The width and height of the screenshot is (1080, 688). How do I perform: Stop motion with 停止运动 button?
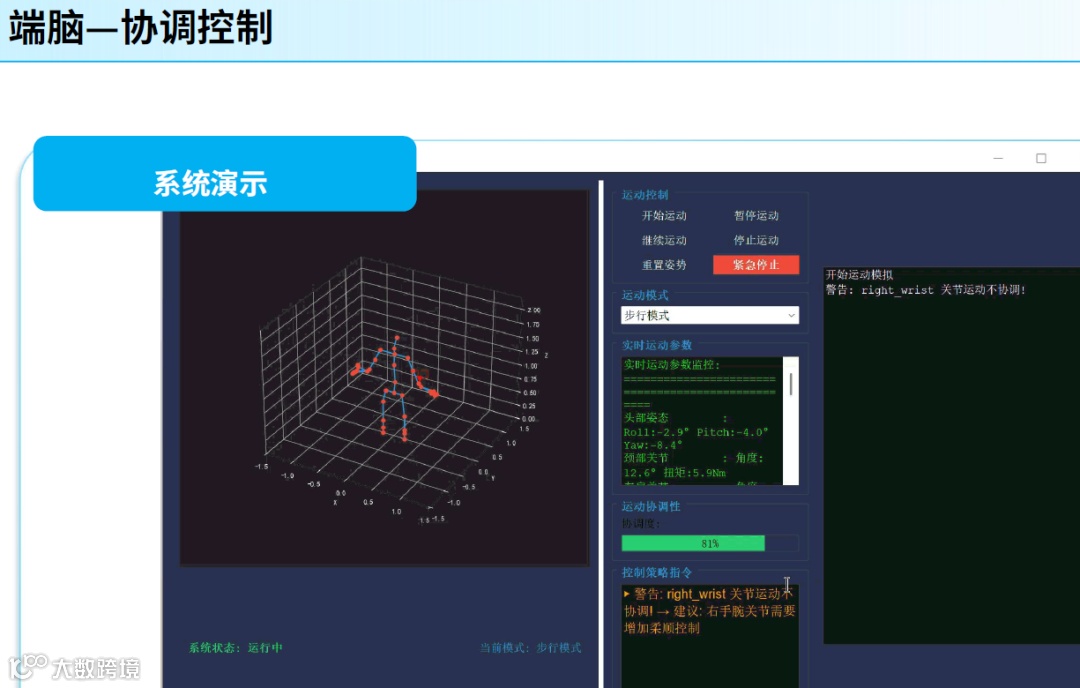click(756, 240)
